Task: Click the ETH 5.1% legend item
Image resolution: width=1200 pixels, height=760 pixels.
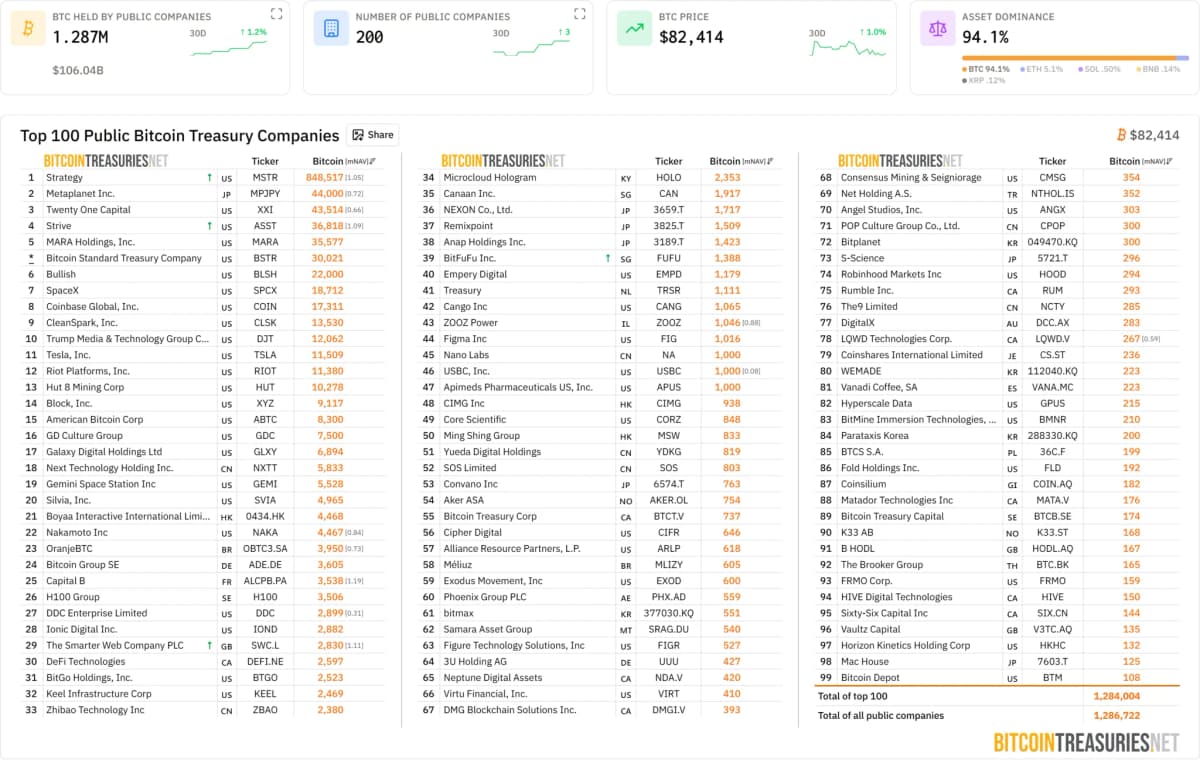Action: pos(1041,69)
